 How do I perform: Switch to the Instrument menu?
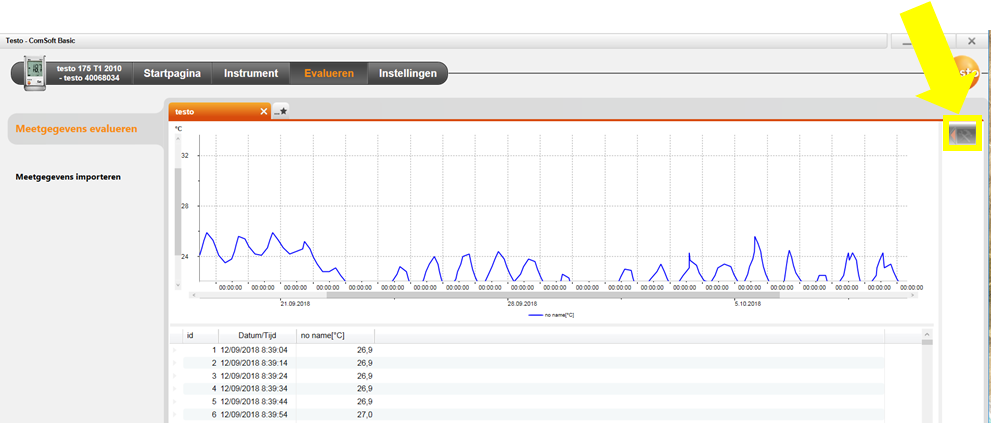tap(250, 73)
